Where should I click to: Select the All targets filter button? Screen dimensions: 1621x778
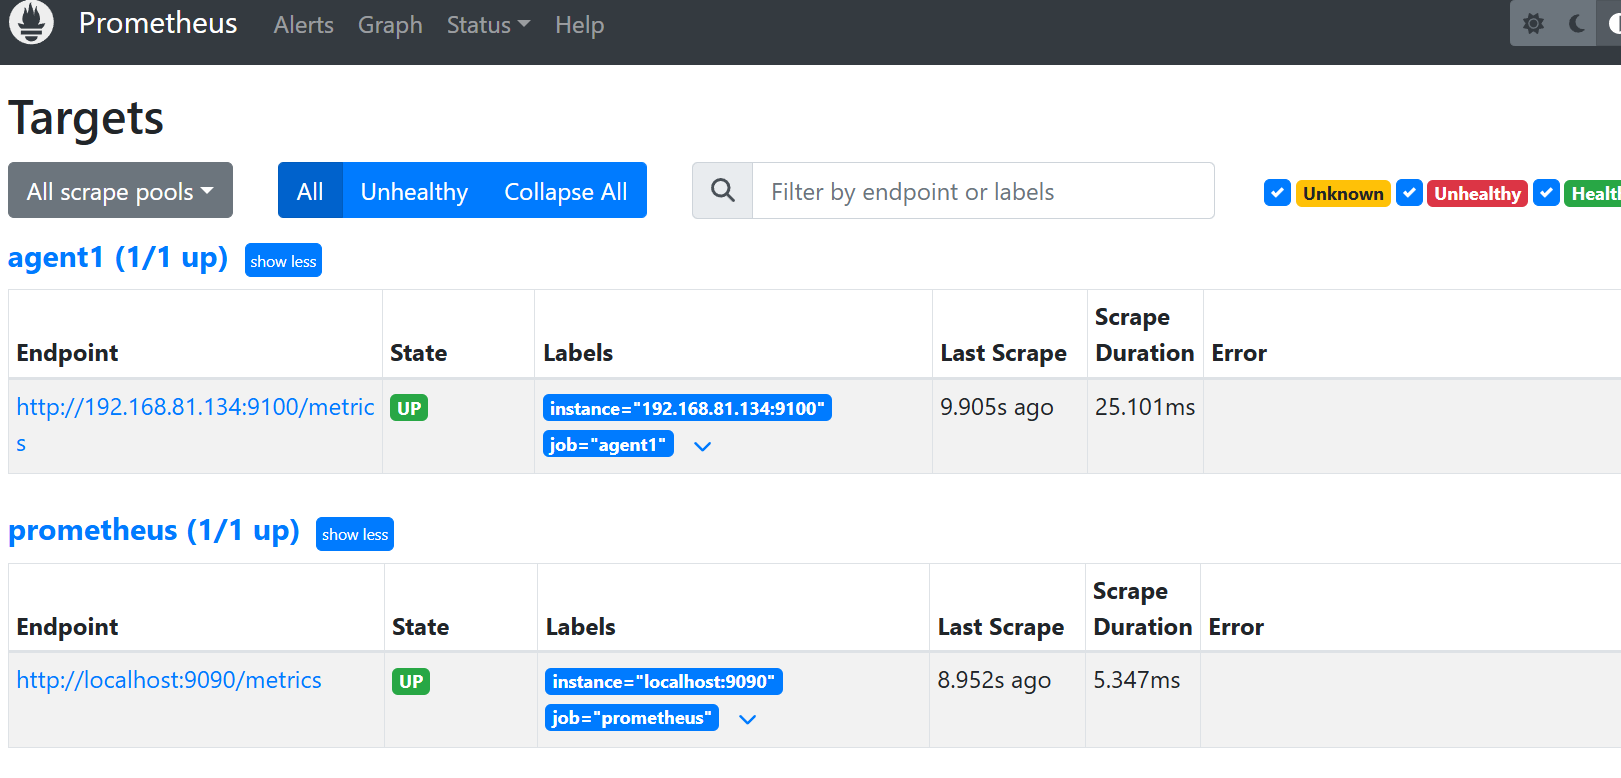coord(310,190)
